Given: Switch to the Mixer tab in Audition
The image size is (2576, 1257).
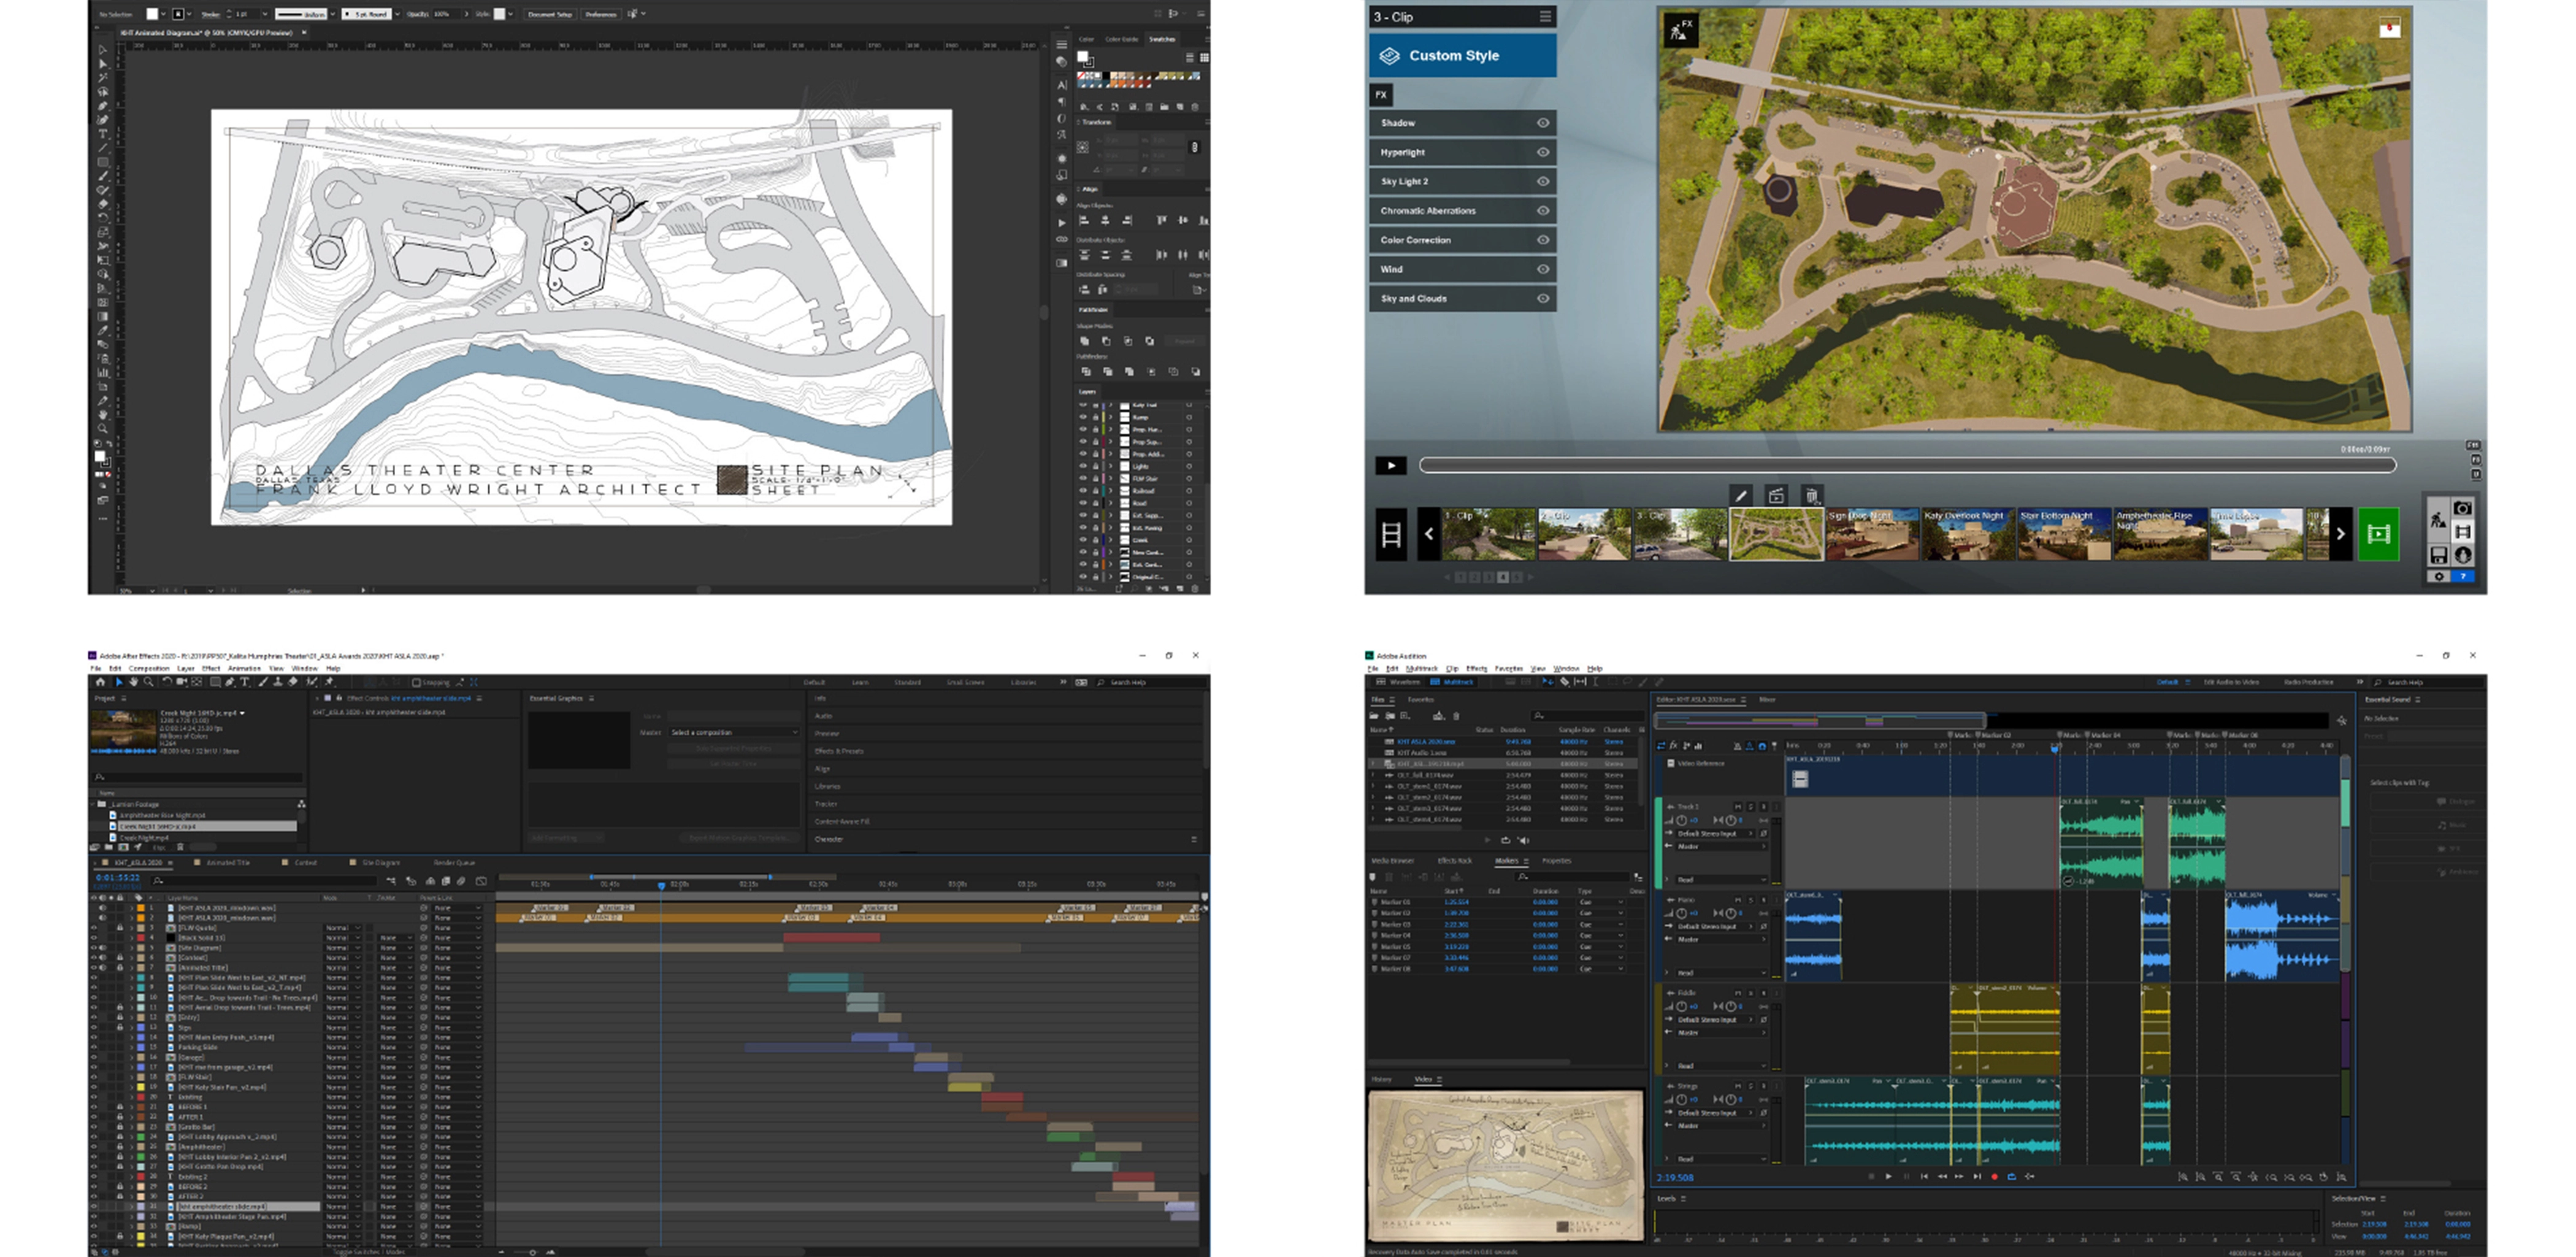Looking at the screenshot, I should point(1767,700).
